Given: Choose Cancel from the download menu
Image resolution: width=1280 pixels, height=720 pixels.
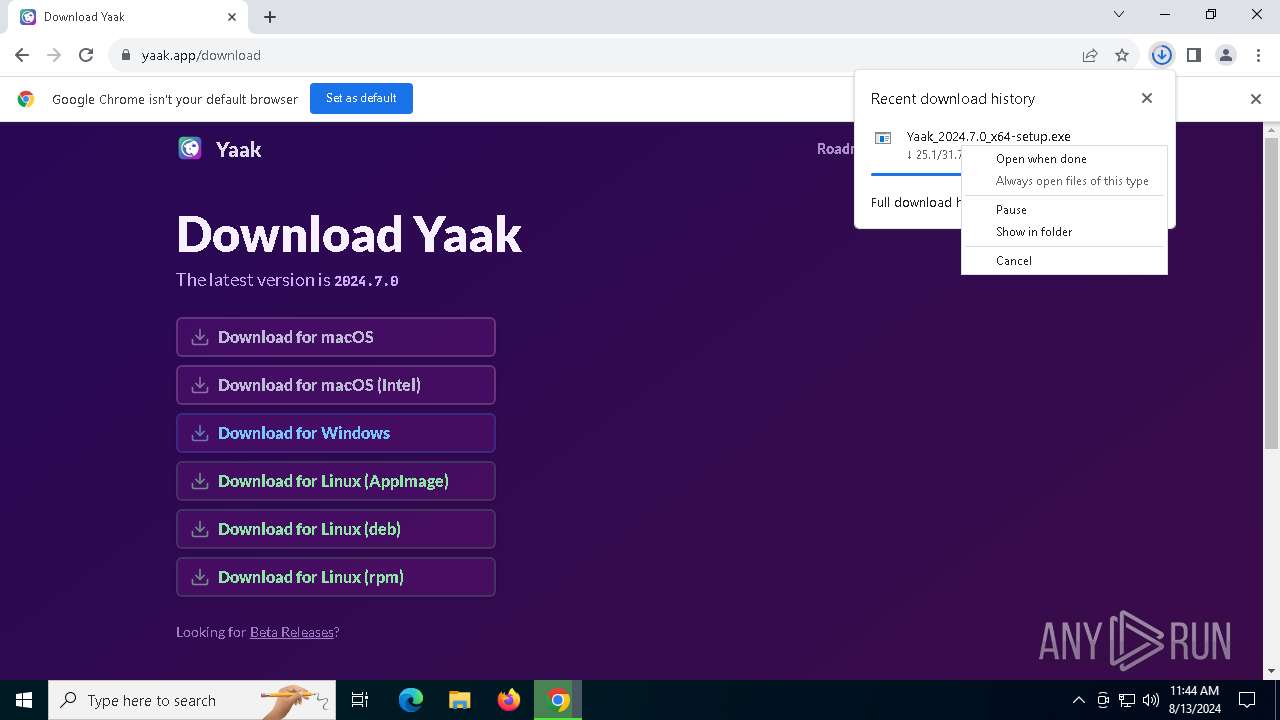Looking at the screenshot, I should coord(1064,261).
